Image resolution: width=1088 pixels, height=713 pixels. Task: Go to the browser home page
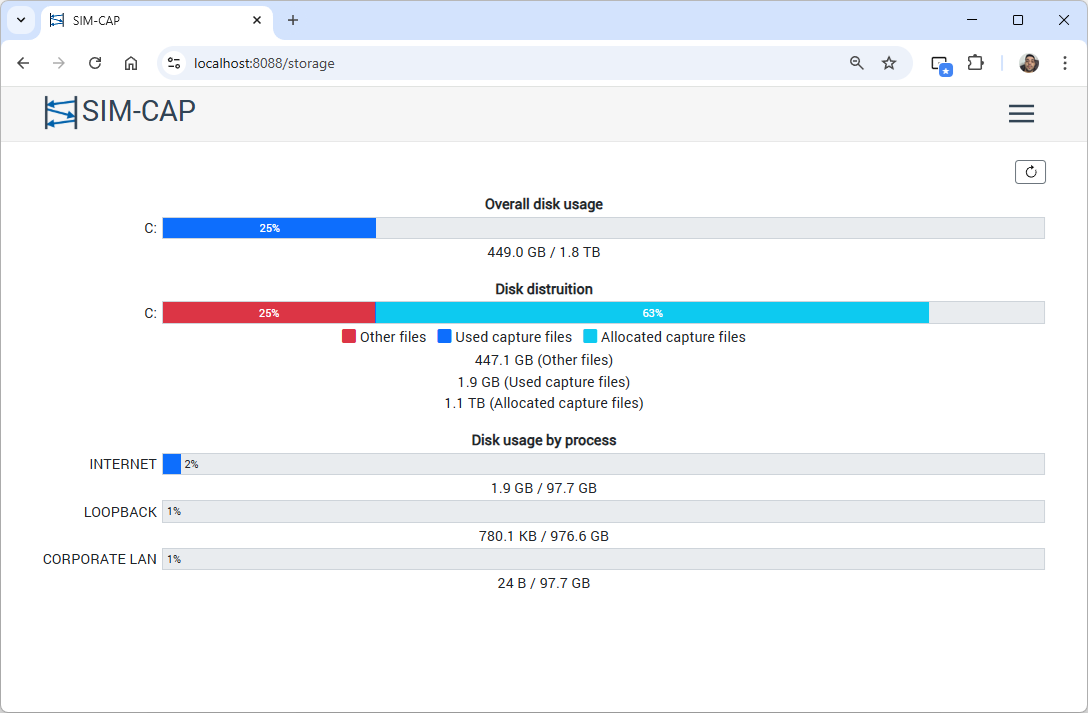(131, 63)
